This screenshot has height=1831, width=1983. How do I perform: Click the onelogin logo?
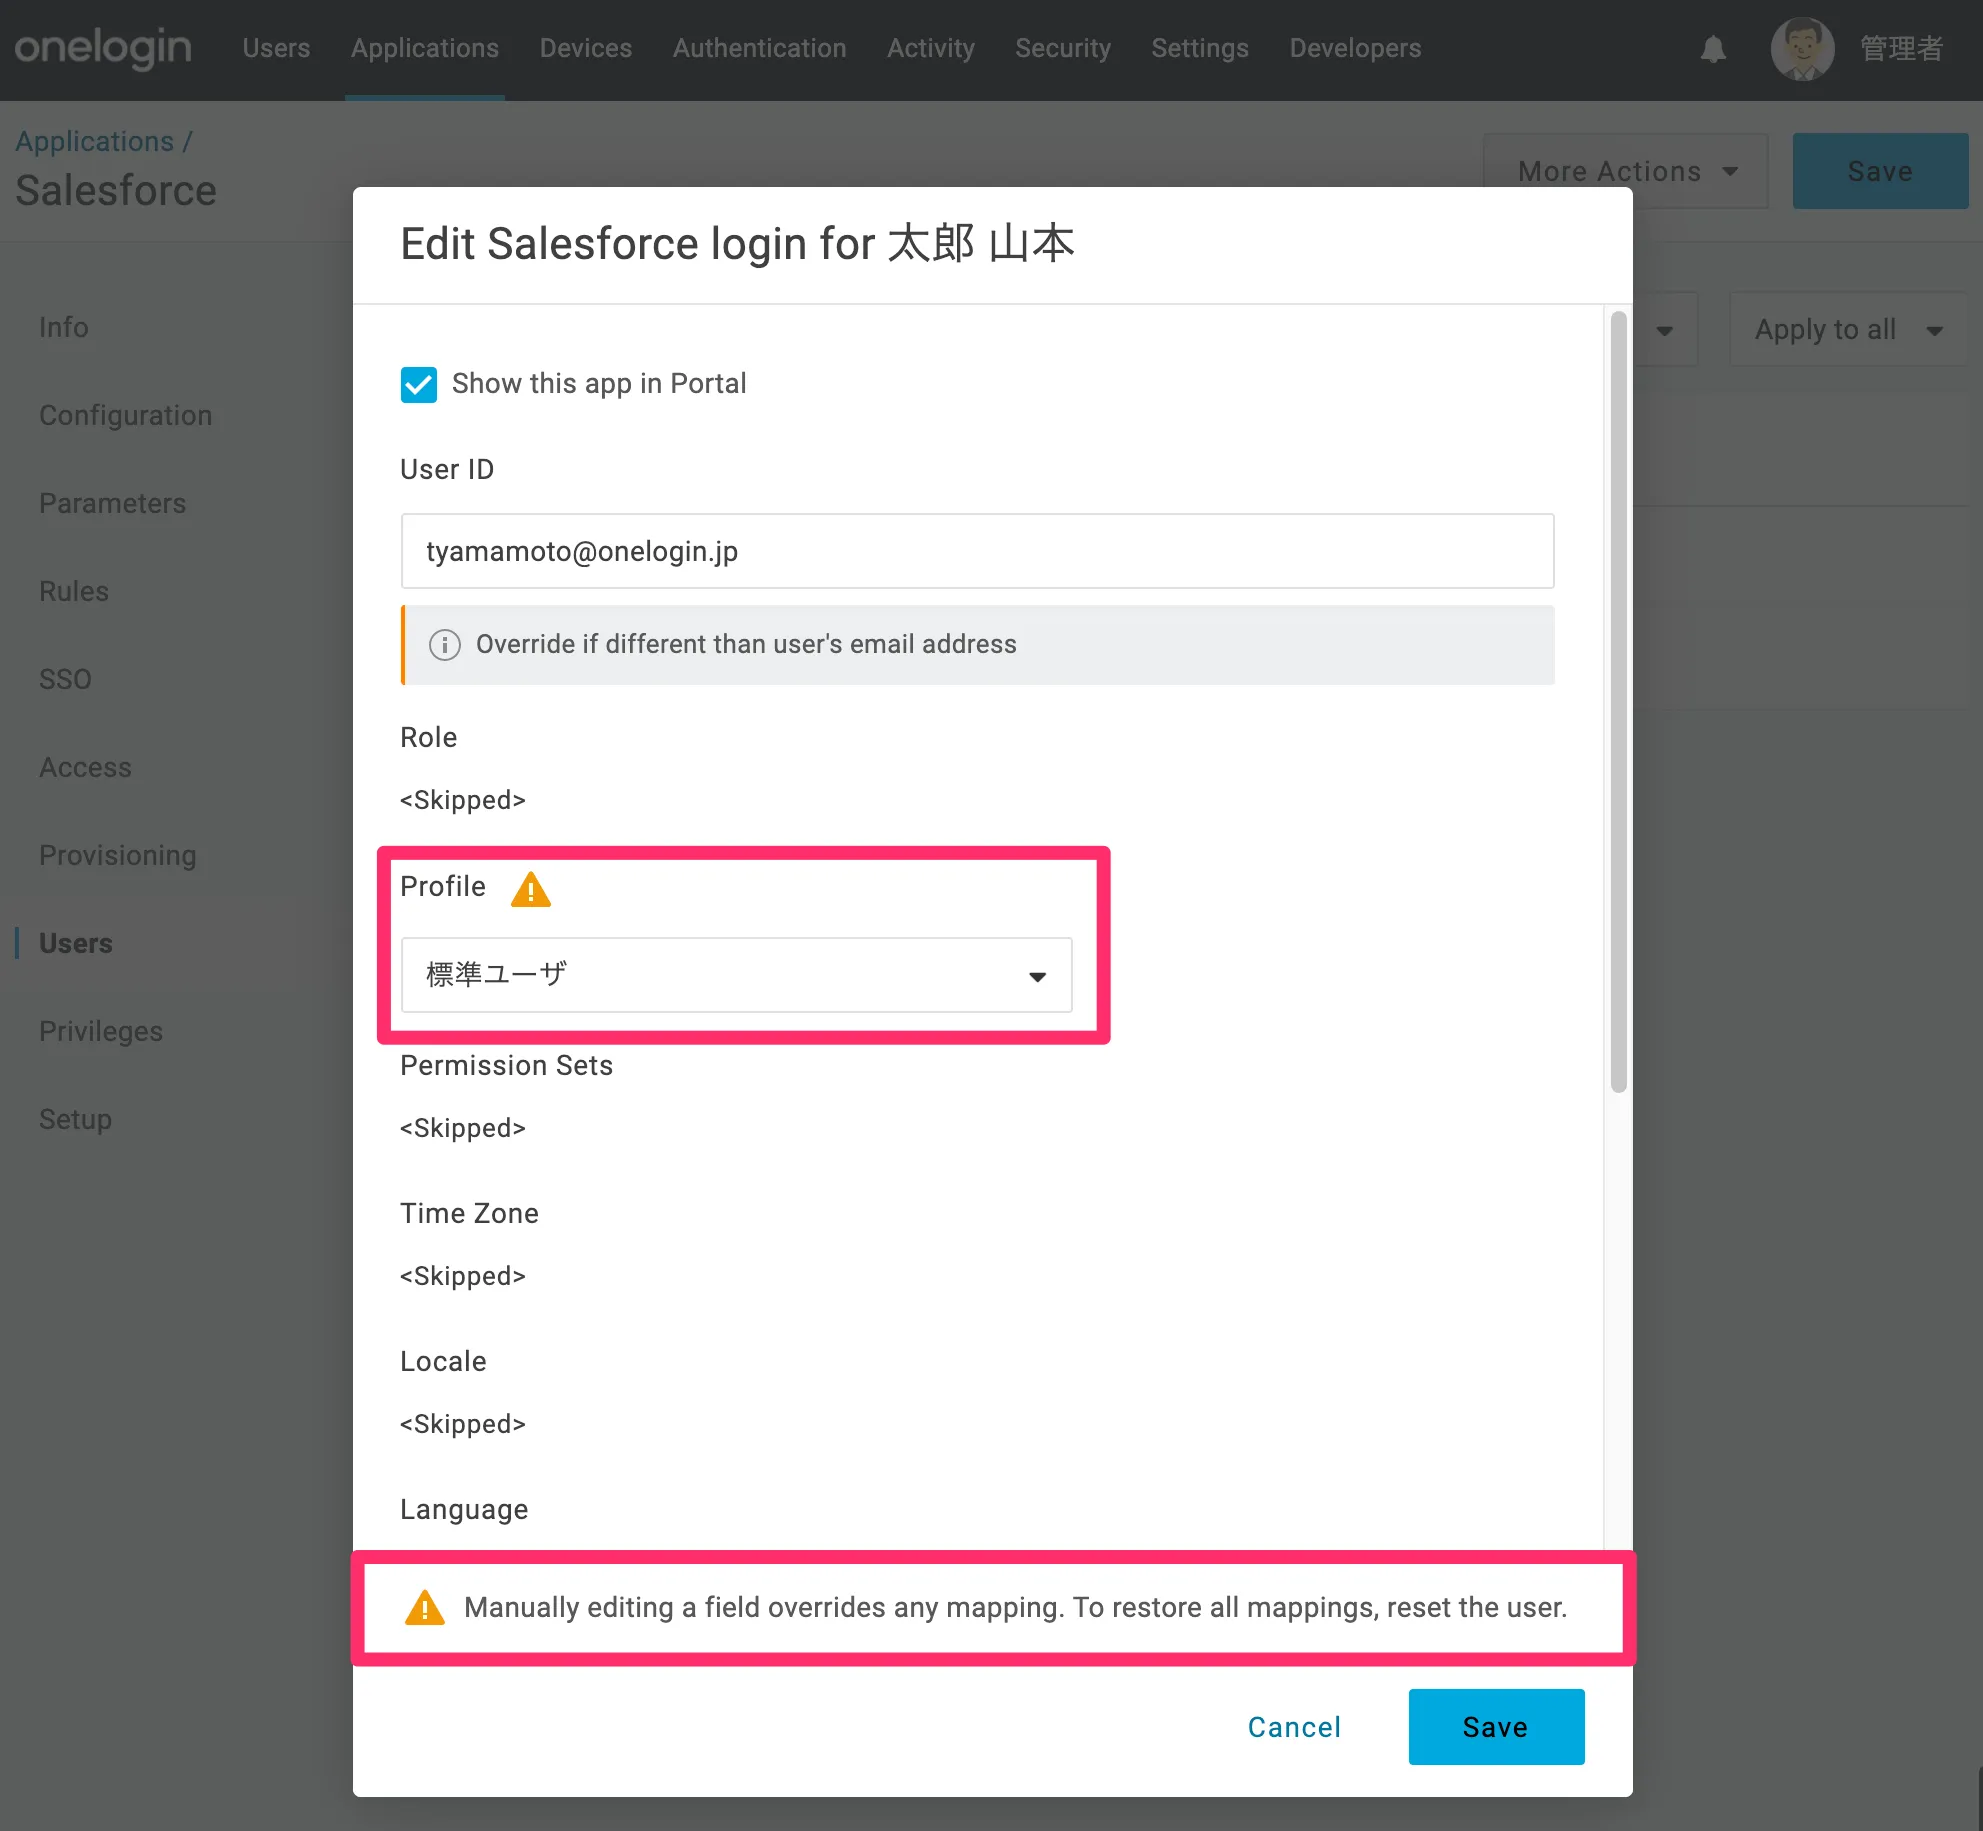click(103, 47)
